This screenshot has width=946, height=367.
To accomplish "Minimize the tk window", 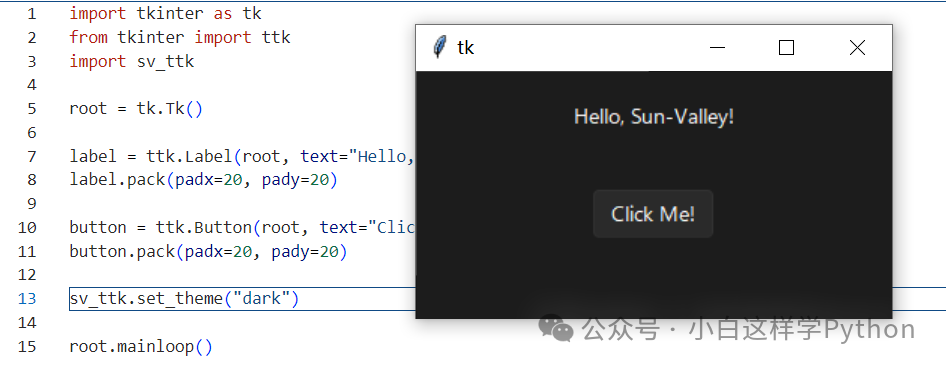I will (717, 48).
